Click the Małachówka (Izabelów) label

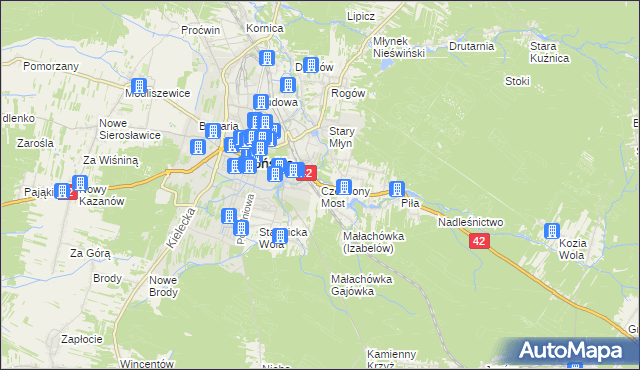tap(373, 242)
